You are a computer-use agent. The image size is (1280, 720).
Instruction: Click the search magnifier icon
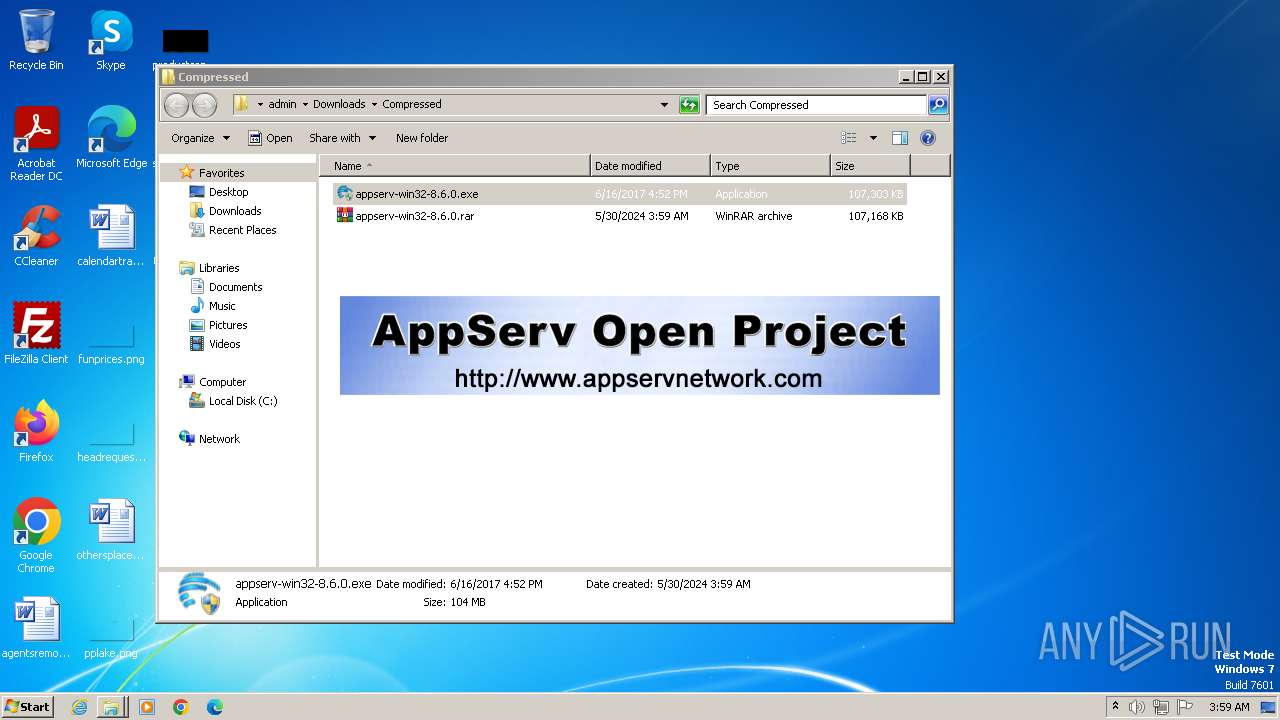point(937,104)
